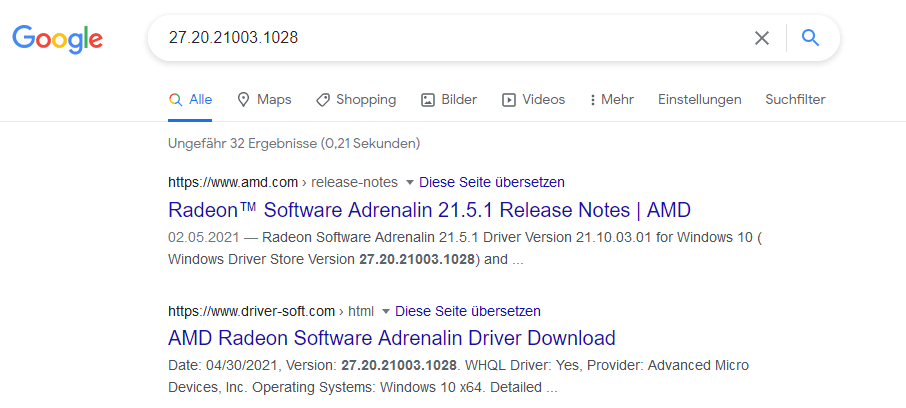Expand the driver-soft.com result dropdown arrow

coord(385,311)
